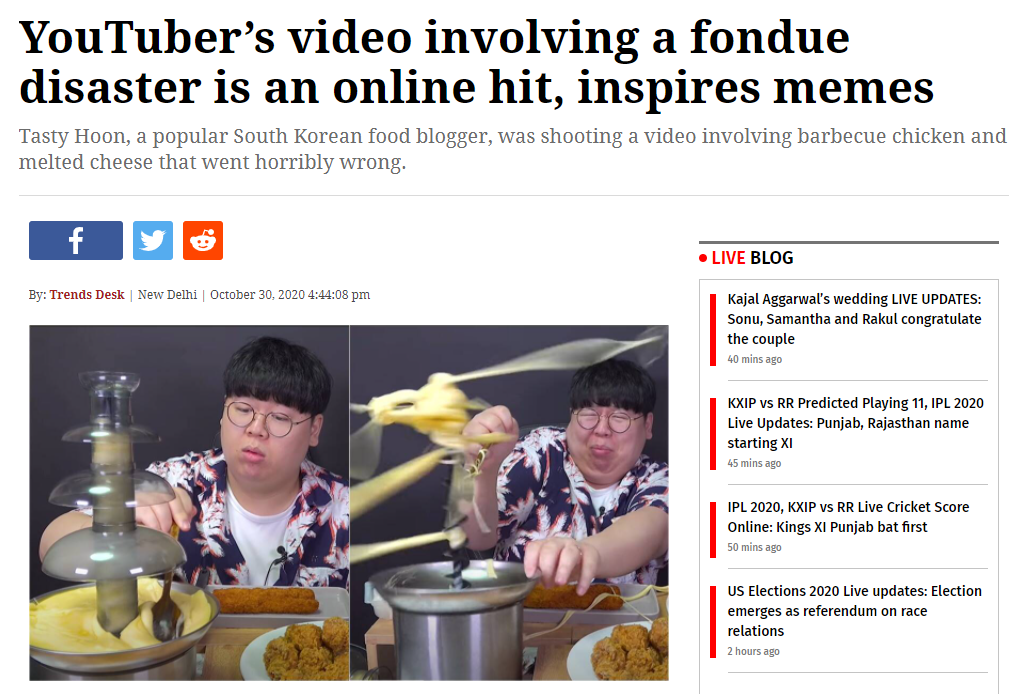Open the Trends Desk author link
Viewport: 1025px width, 694px height.
click(87, 295)
